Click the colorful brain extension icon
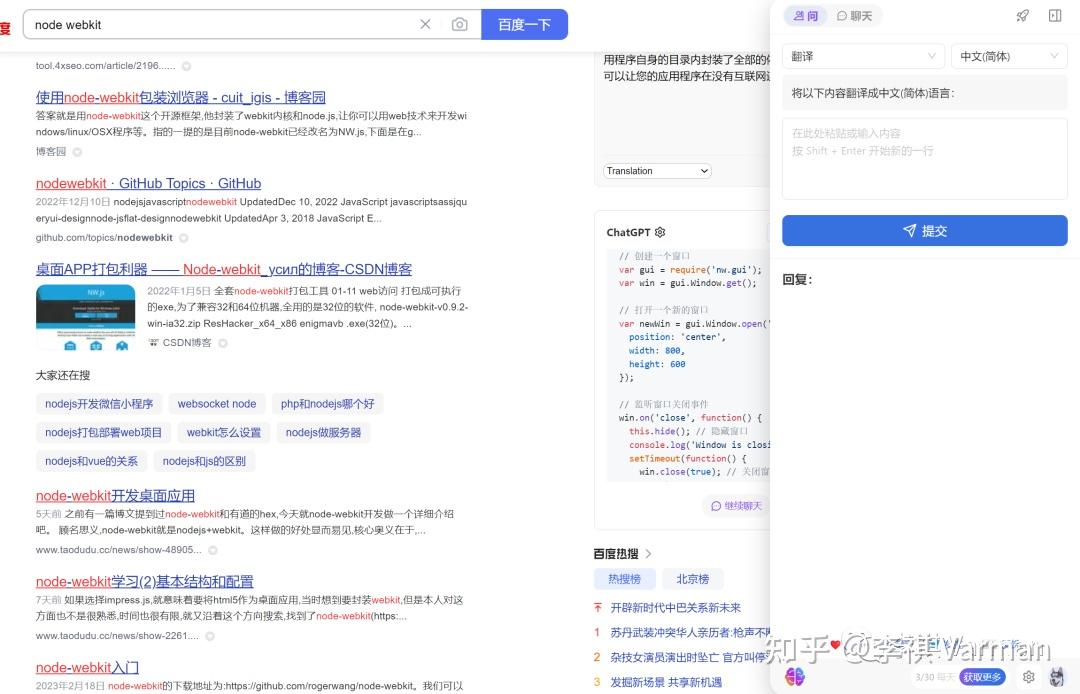 (795, 677)
